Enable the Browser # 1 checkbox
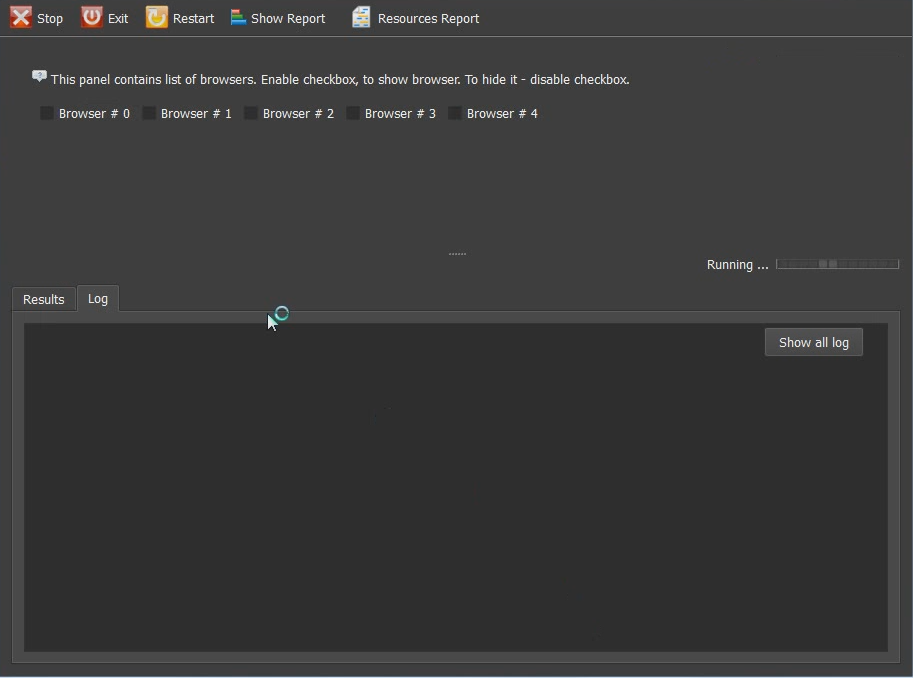The image size is (913, 678). coord(149,113)
